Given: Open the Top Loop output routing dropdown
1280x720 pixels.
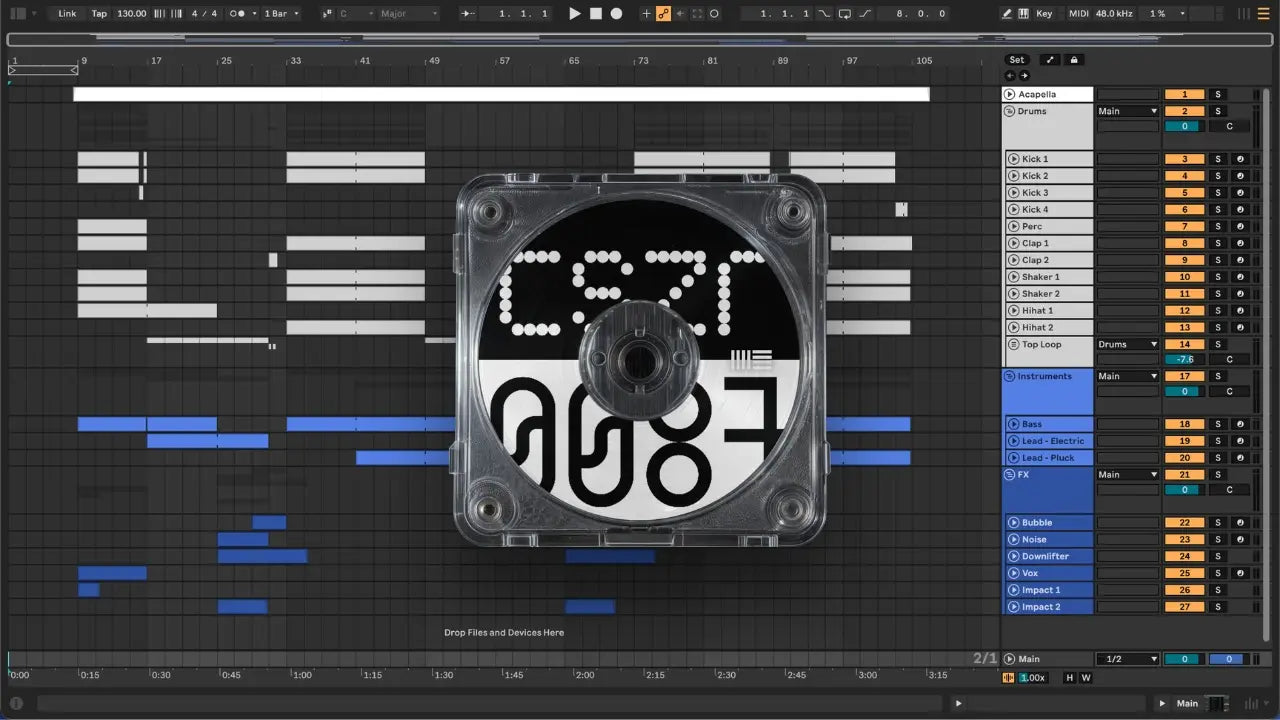Looking at the screenshot, I should [1127, 344].
